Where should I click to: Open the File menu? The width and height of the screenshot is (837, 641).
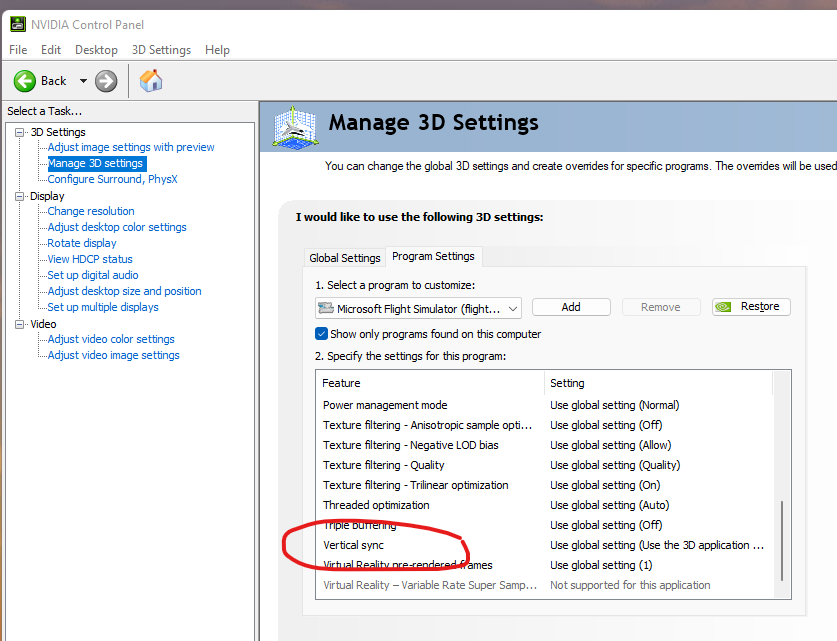(x=18, y=50)
